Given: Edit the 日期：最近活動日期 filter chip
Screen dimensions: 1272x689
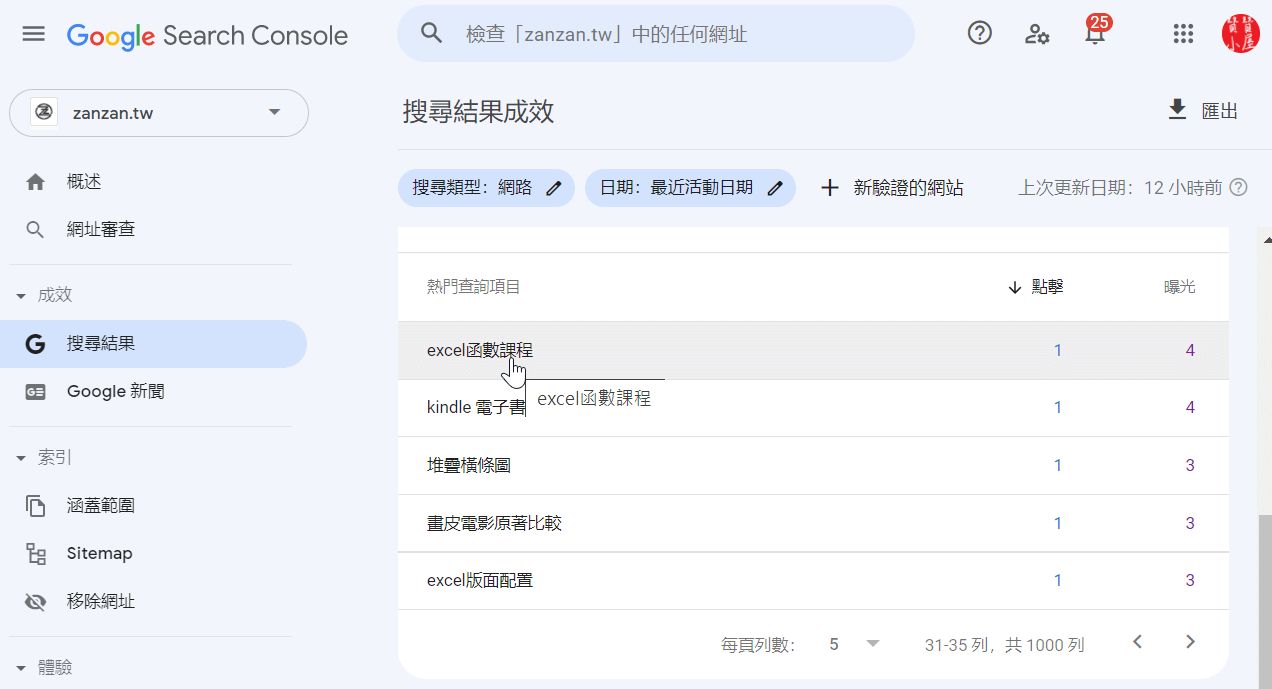Looking at the screenshot, I should (x=690, y=188).
